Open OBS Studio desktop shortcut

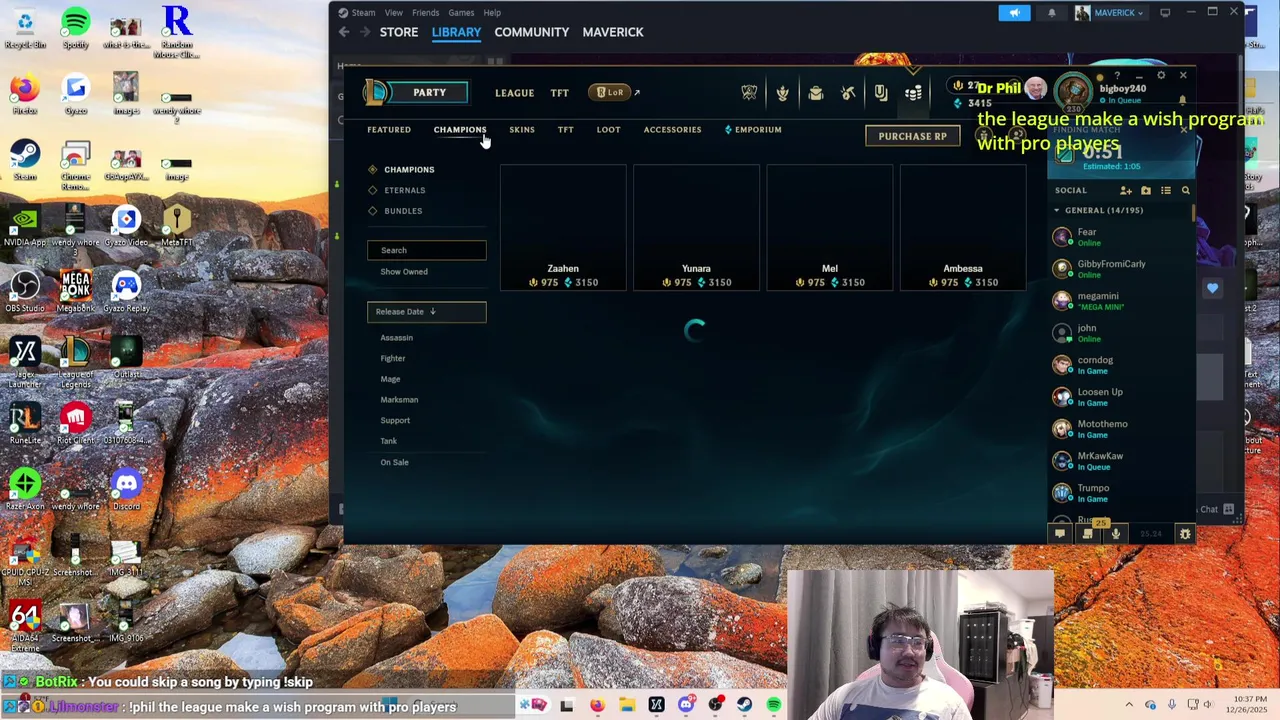(x=25, y=292)
